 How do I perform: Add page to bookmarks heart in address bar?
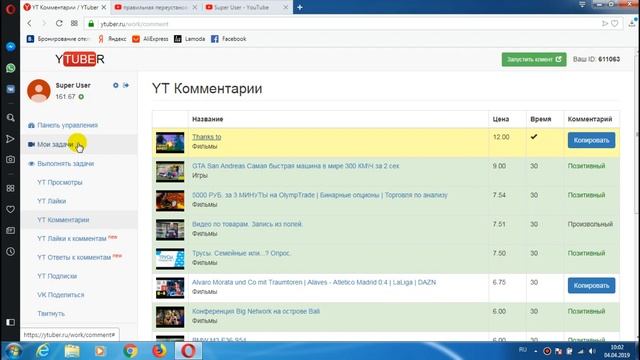pyautogui.click(x=615, y=24)
